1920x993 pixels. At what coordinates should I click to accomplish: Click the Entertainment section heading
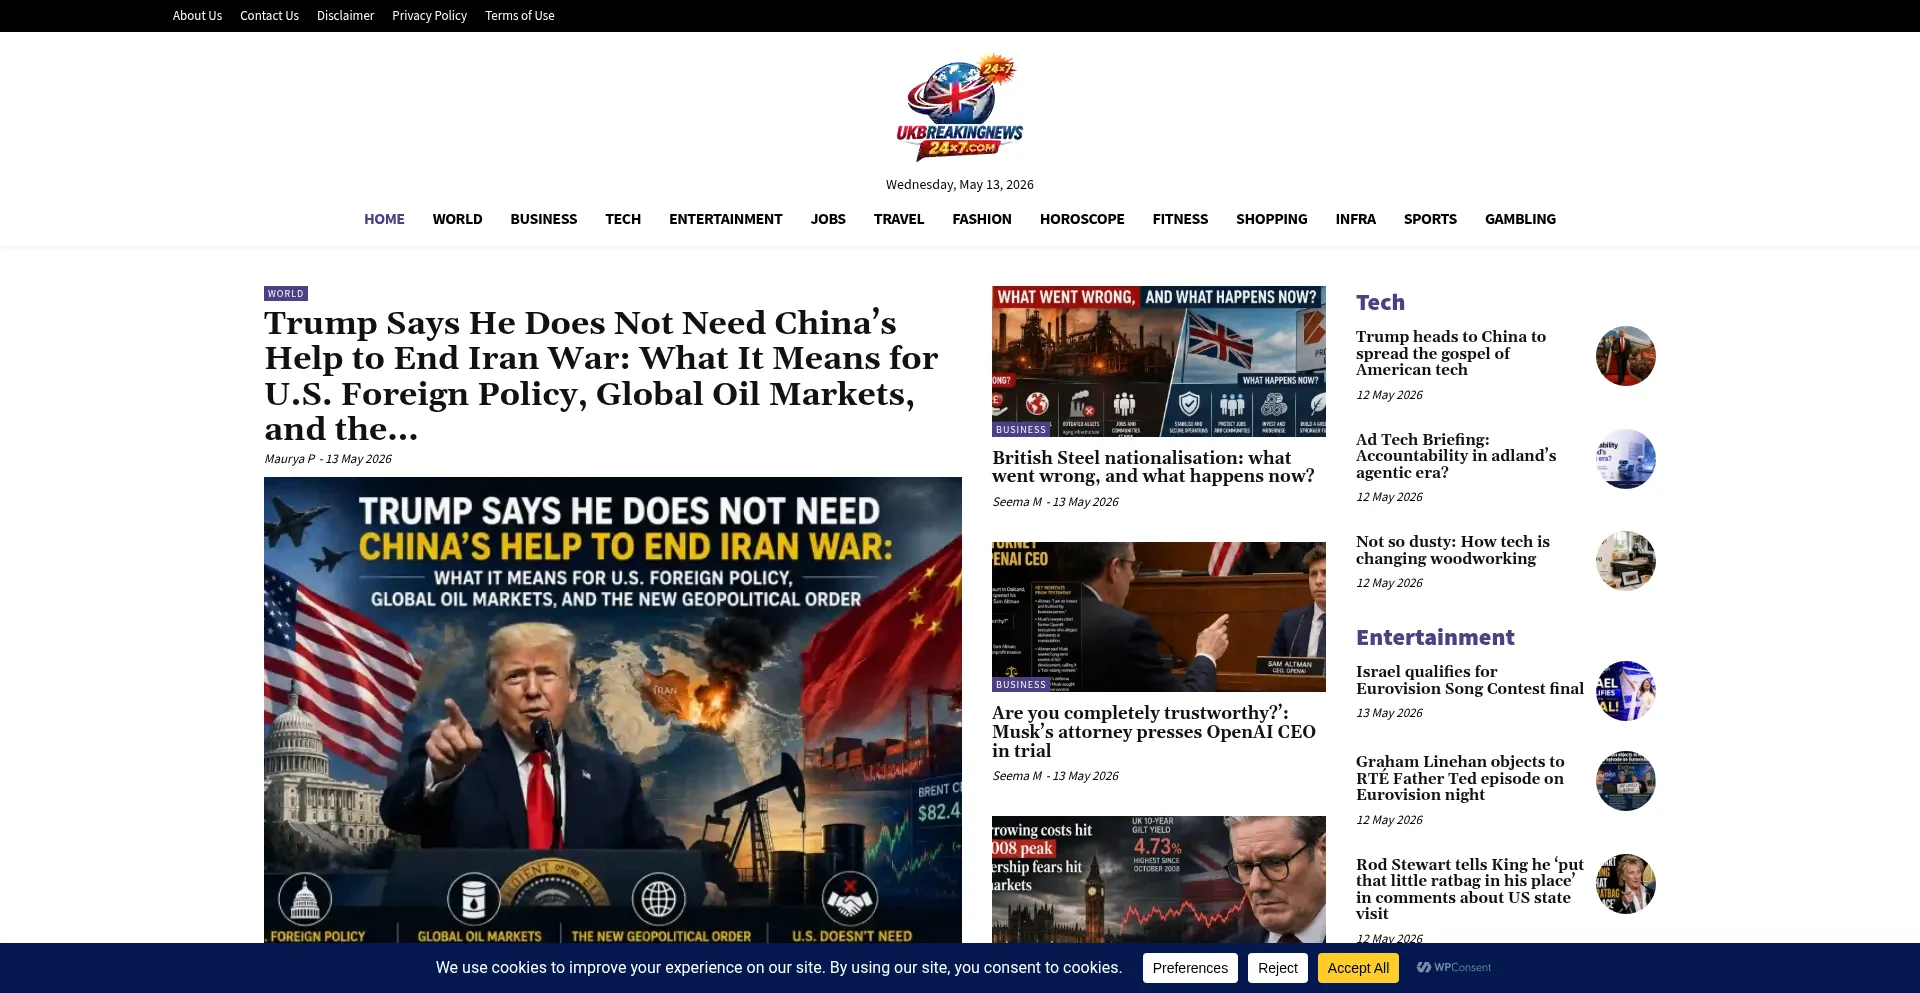pyautogui.click(x=1435, y=637)
